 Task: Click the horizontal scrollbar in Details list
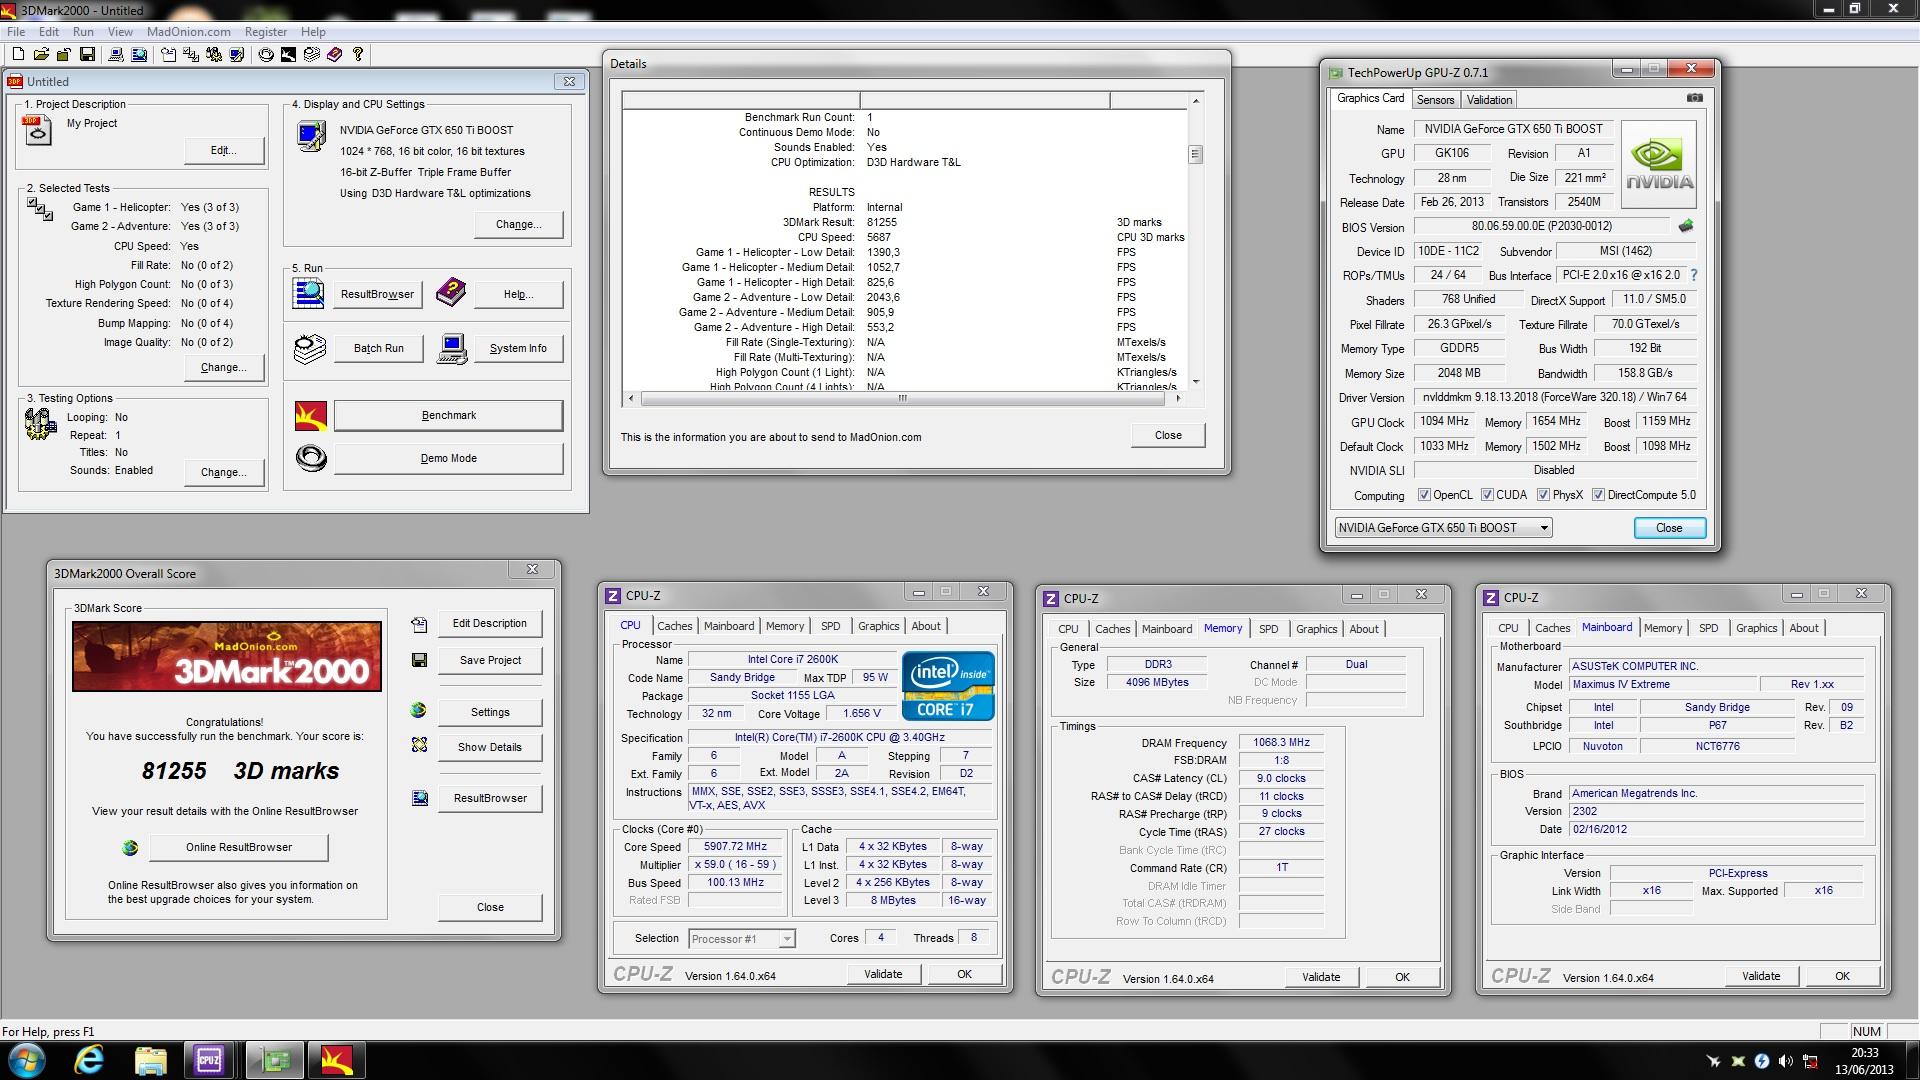[x=903, y=398]
